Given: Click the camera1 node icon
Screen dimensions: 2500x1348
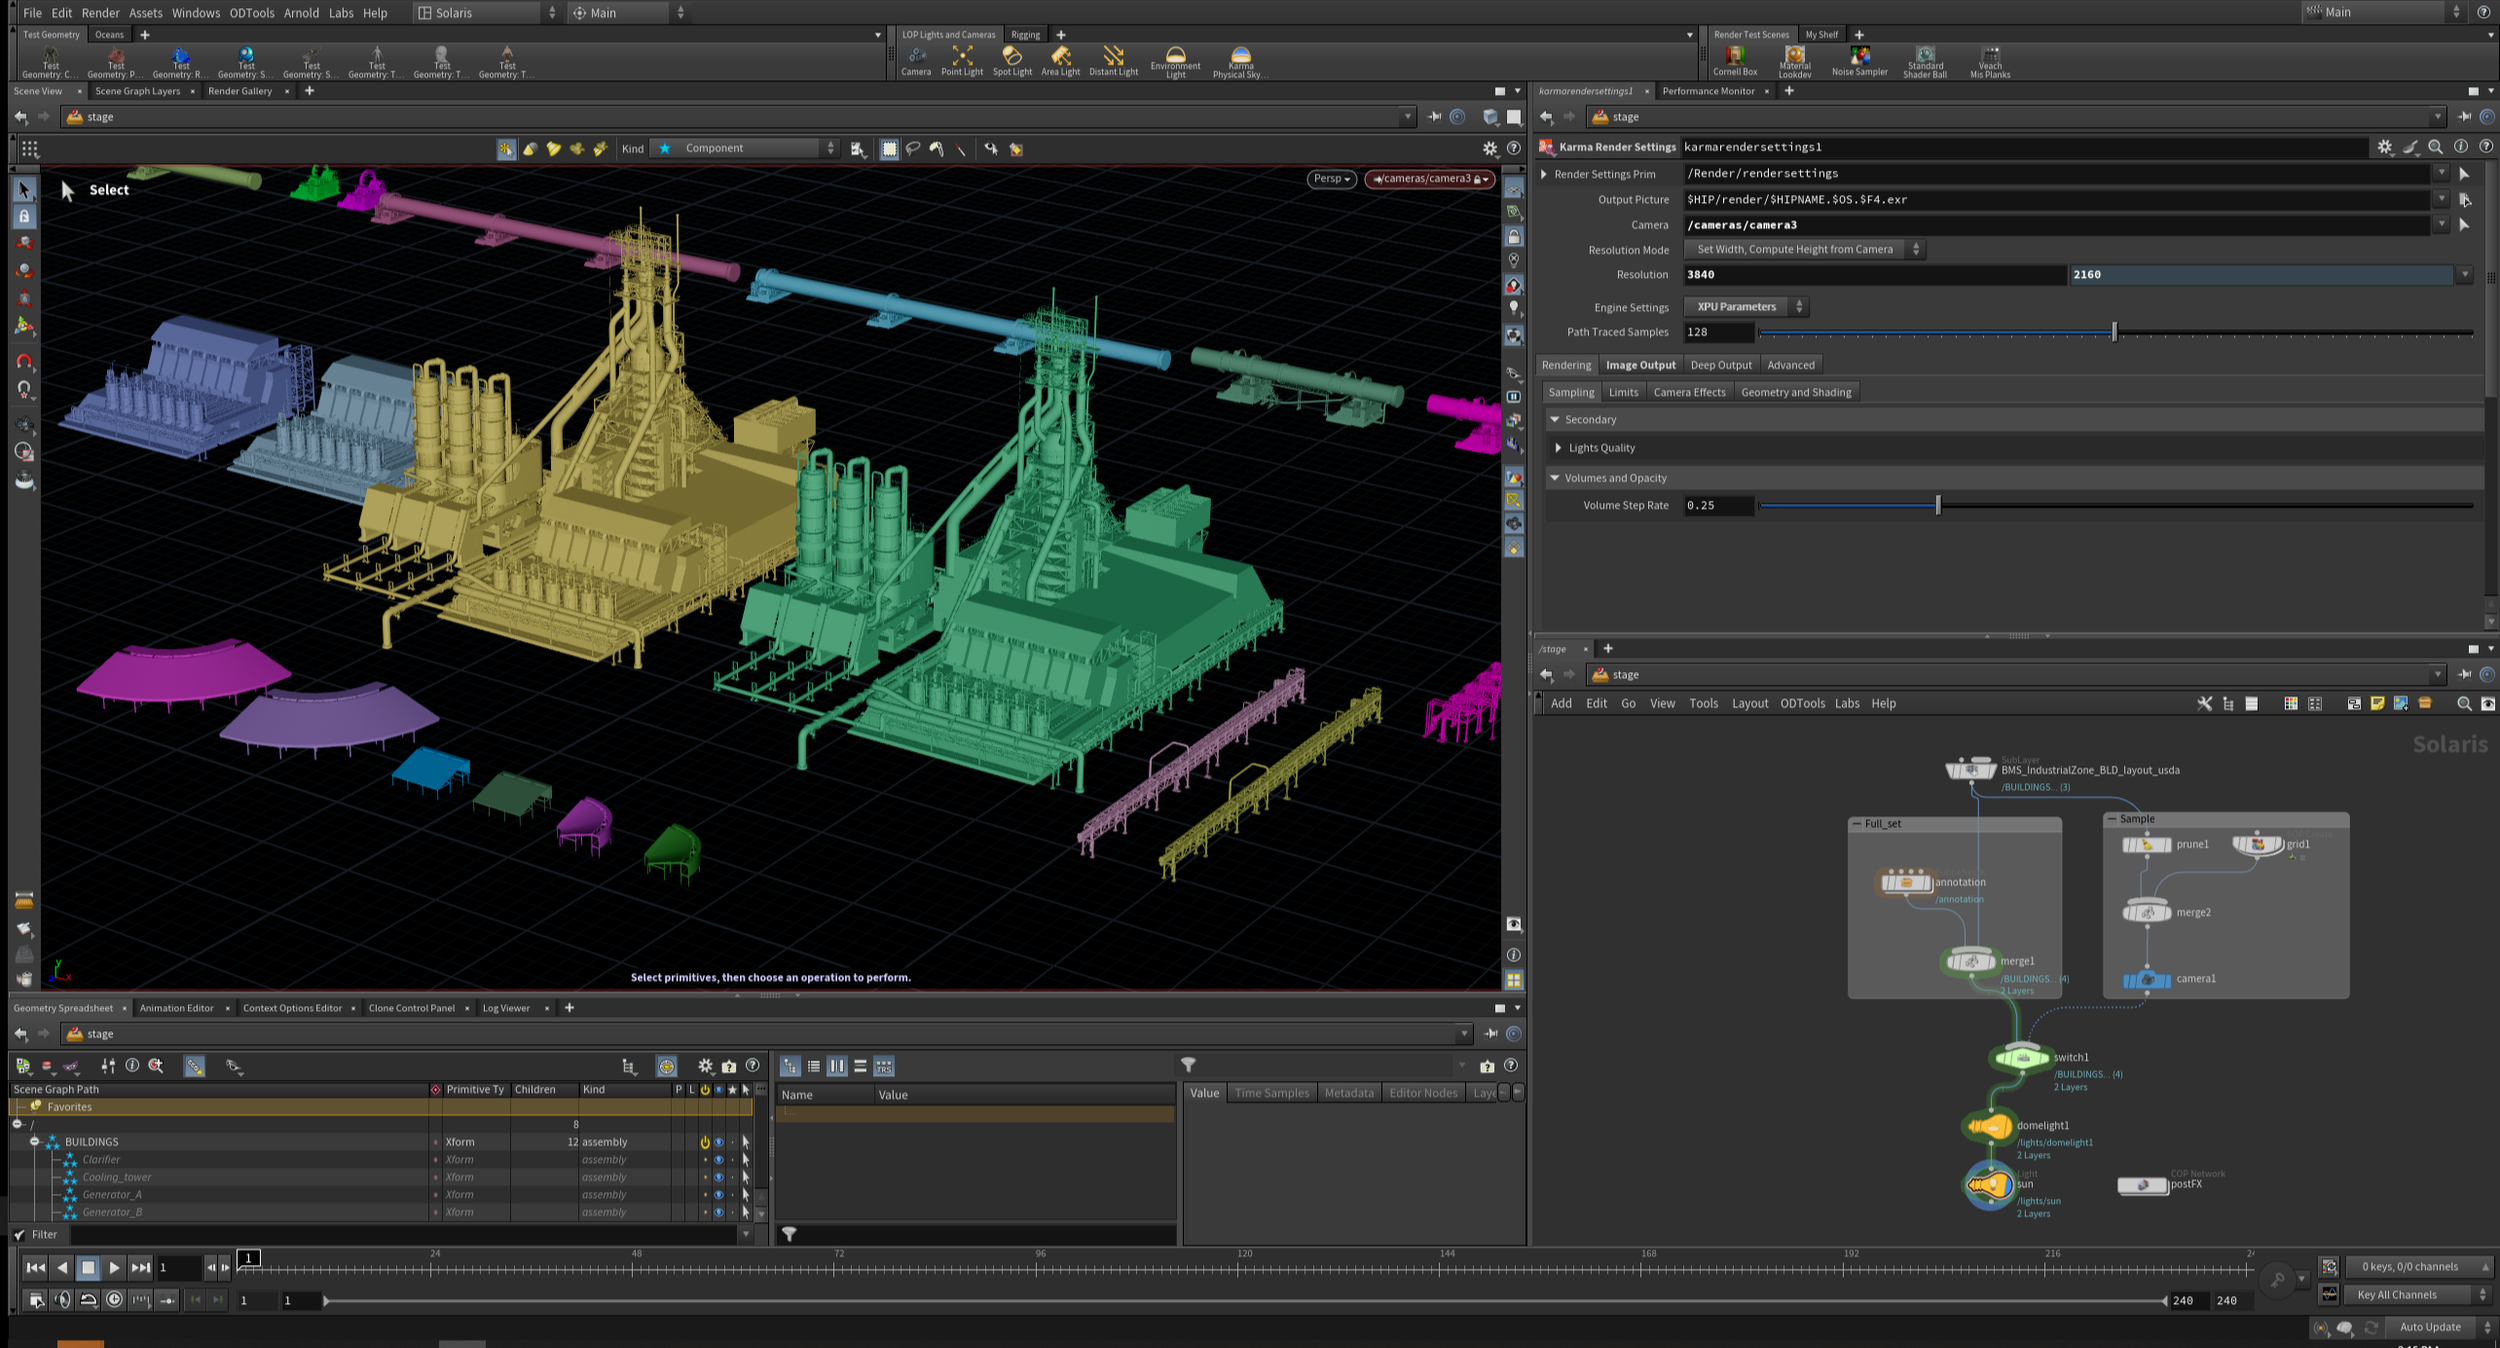Looking at the screenshot, I should coord(2146,979).
